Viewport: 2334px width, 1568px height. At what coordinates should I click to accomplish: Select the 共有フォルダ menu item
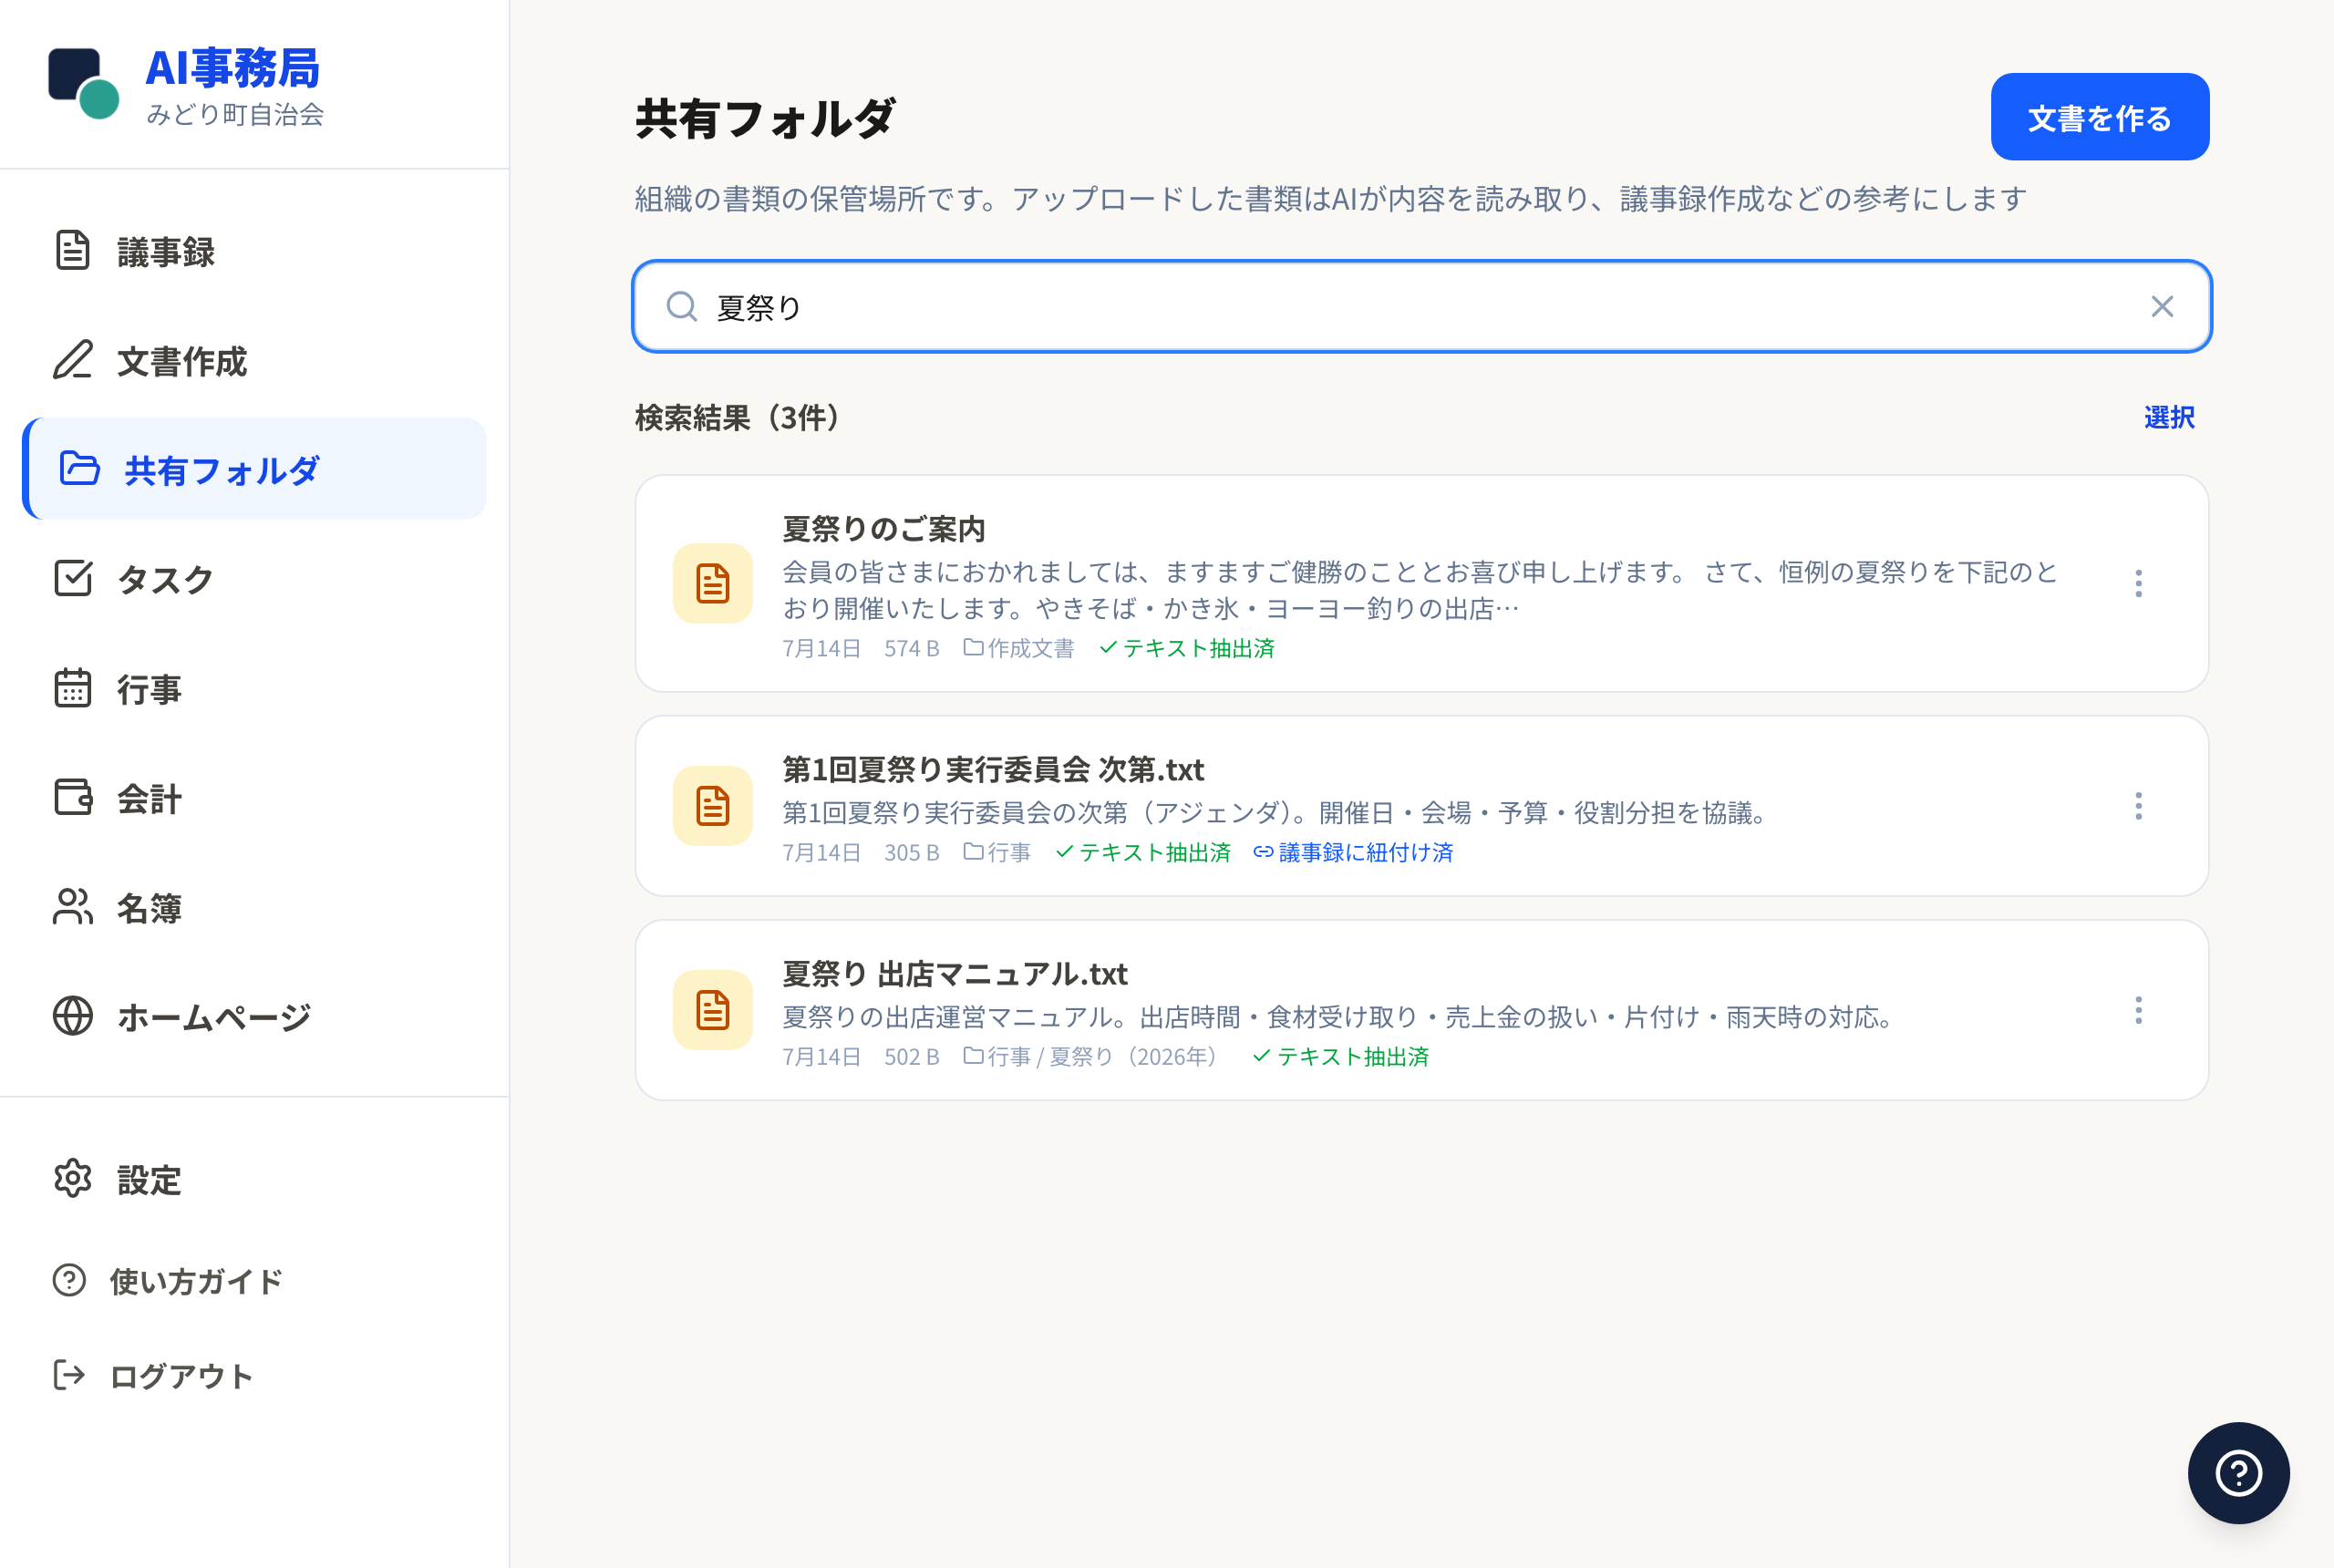pos(254,469)
